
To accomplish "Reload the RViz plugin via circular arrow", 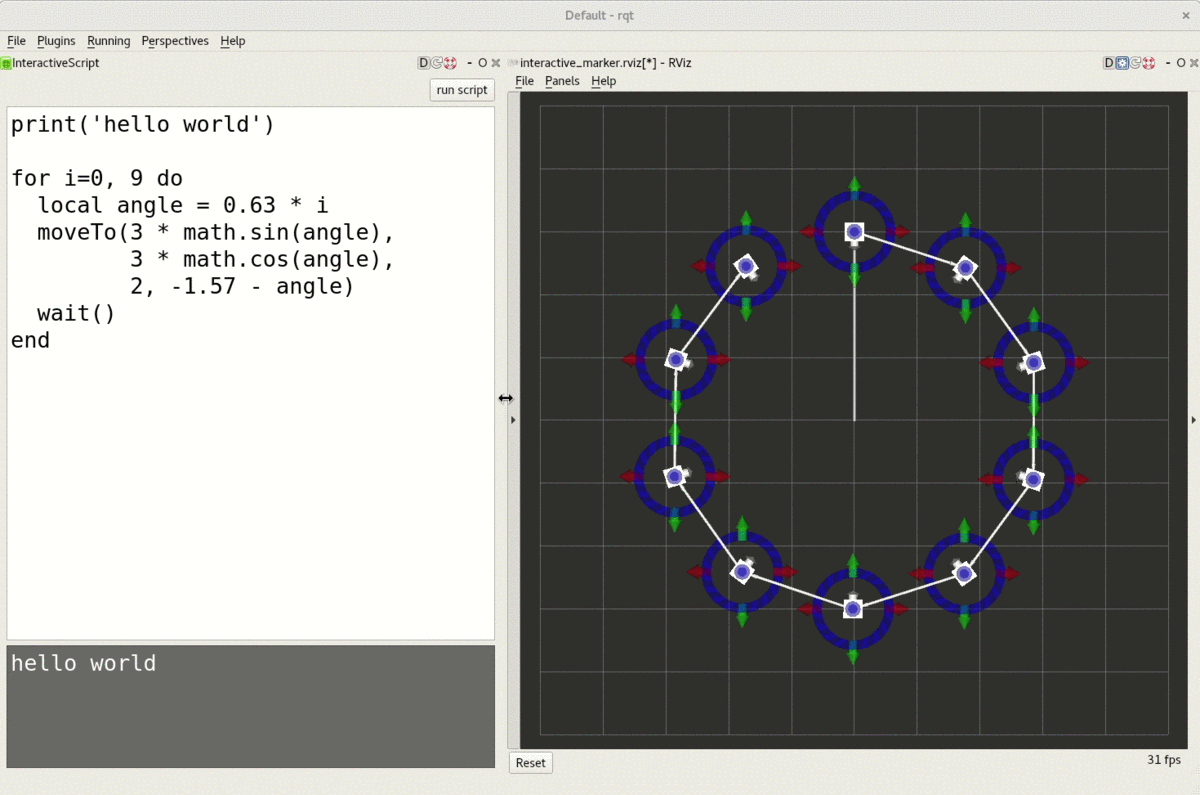I will (1136, 63).
